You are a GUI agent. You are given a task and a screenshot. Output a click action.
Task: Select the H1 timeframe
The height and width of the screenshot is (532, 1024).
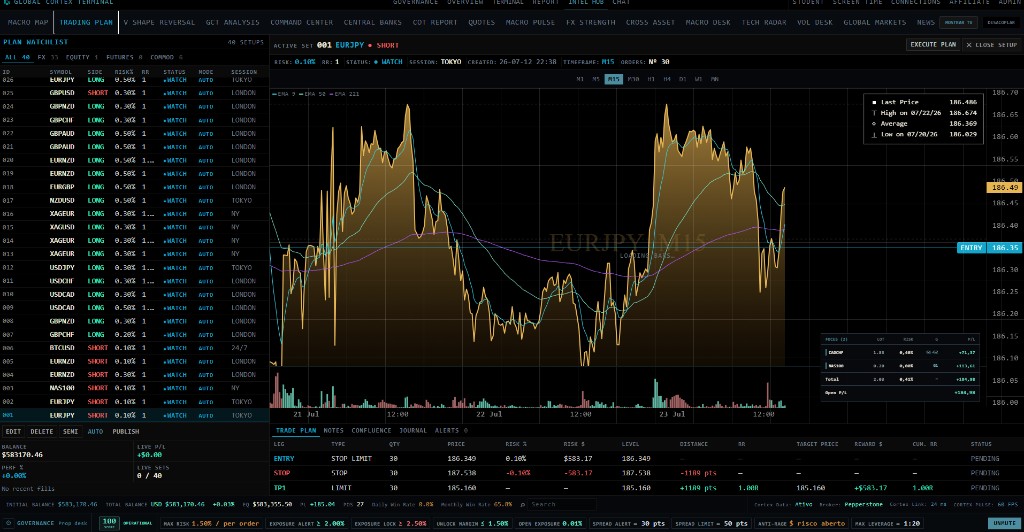coord(651,79)
